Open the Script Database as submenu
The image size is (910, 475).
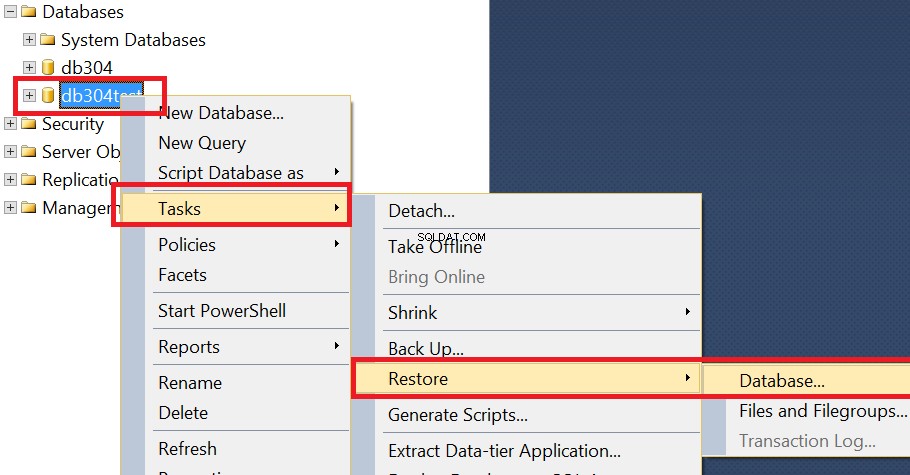[x=235, y=172]
